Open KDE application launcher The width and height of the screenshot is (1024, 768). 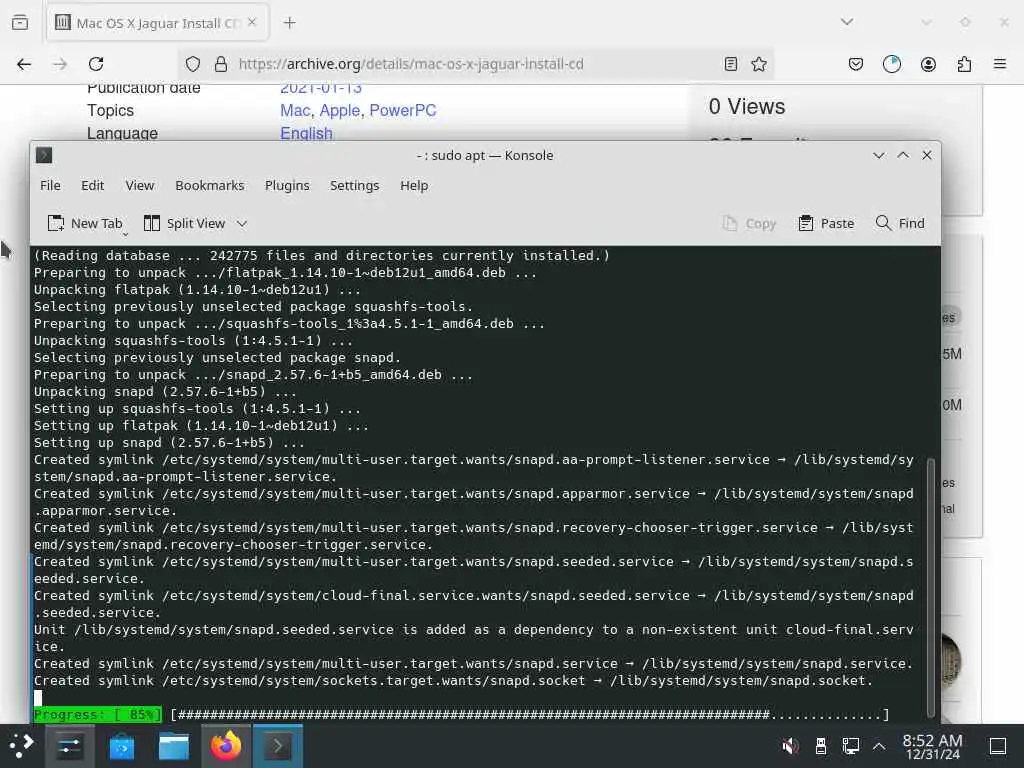22,746
